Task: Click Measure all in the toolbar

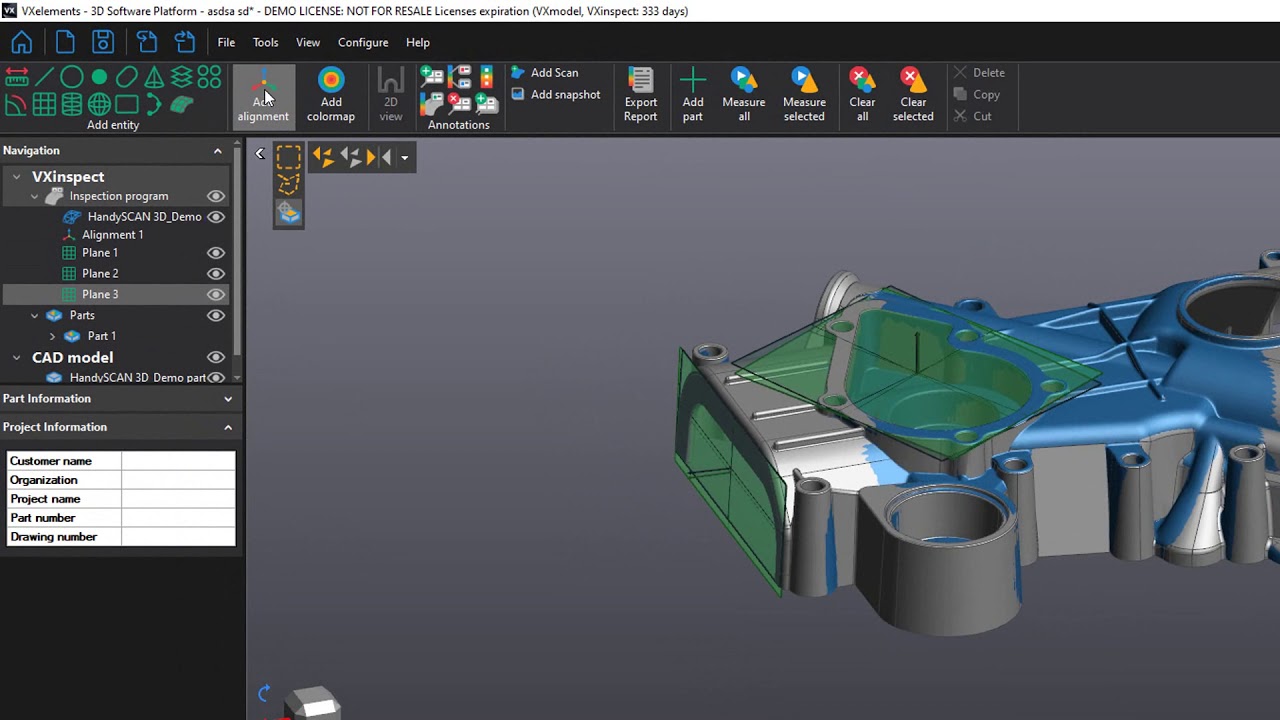Action: pyautogui.click(x=743, y=94)
